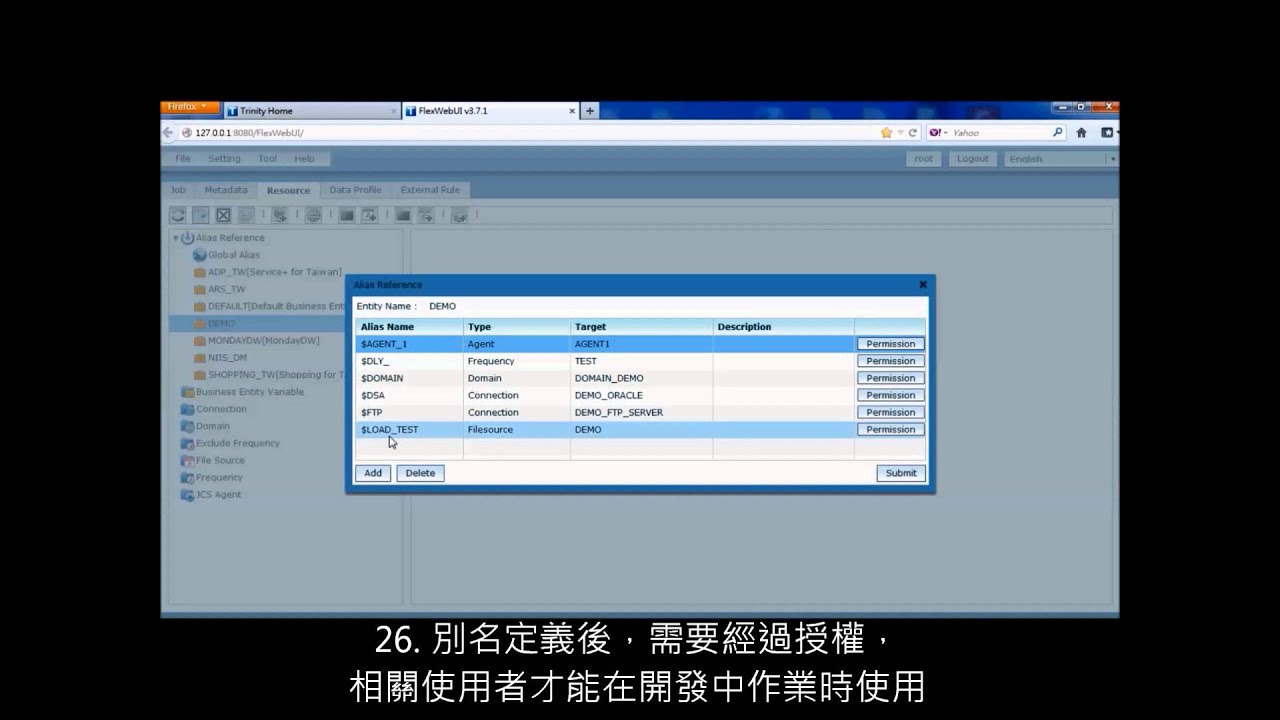Go back with Firefox back arrow
1280x720 pixels.
click(x=168, y=132)
